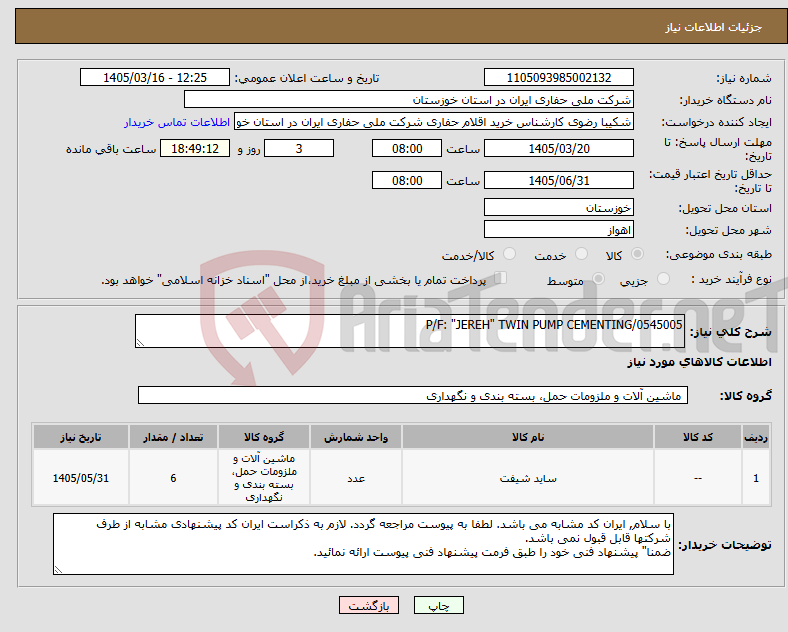Click the announcement date and time field
Image resolution: width=788 pixels, height=632 pixels.
(x=155, y=77)
